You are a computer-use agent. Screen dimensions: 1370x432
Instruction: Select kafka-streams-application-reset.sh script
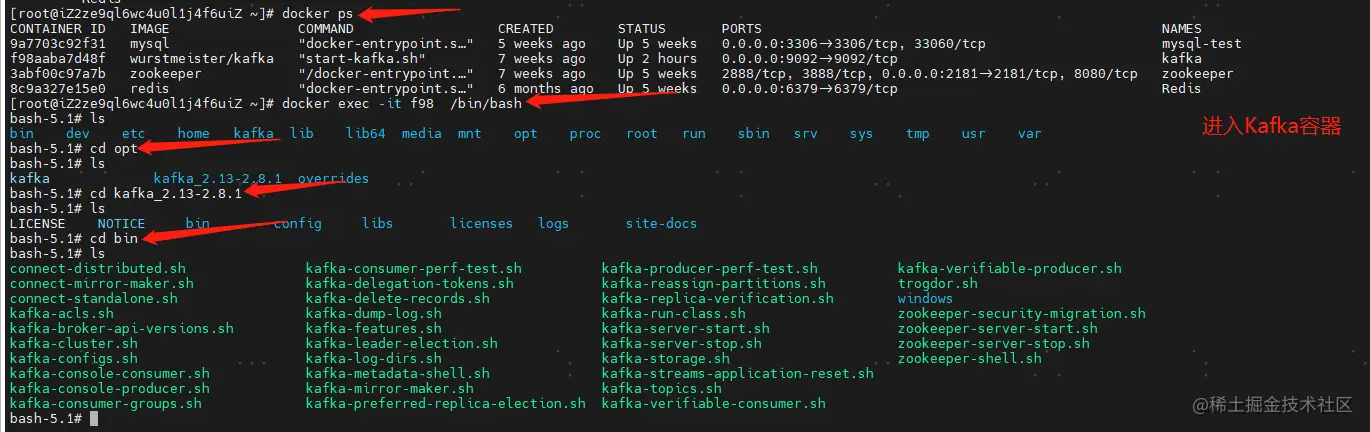tap(737, 373)
